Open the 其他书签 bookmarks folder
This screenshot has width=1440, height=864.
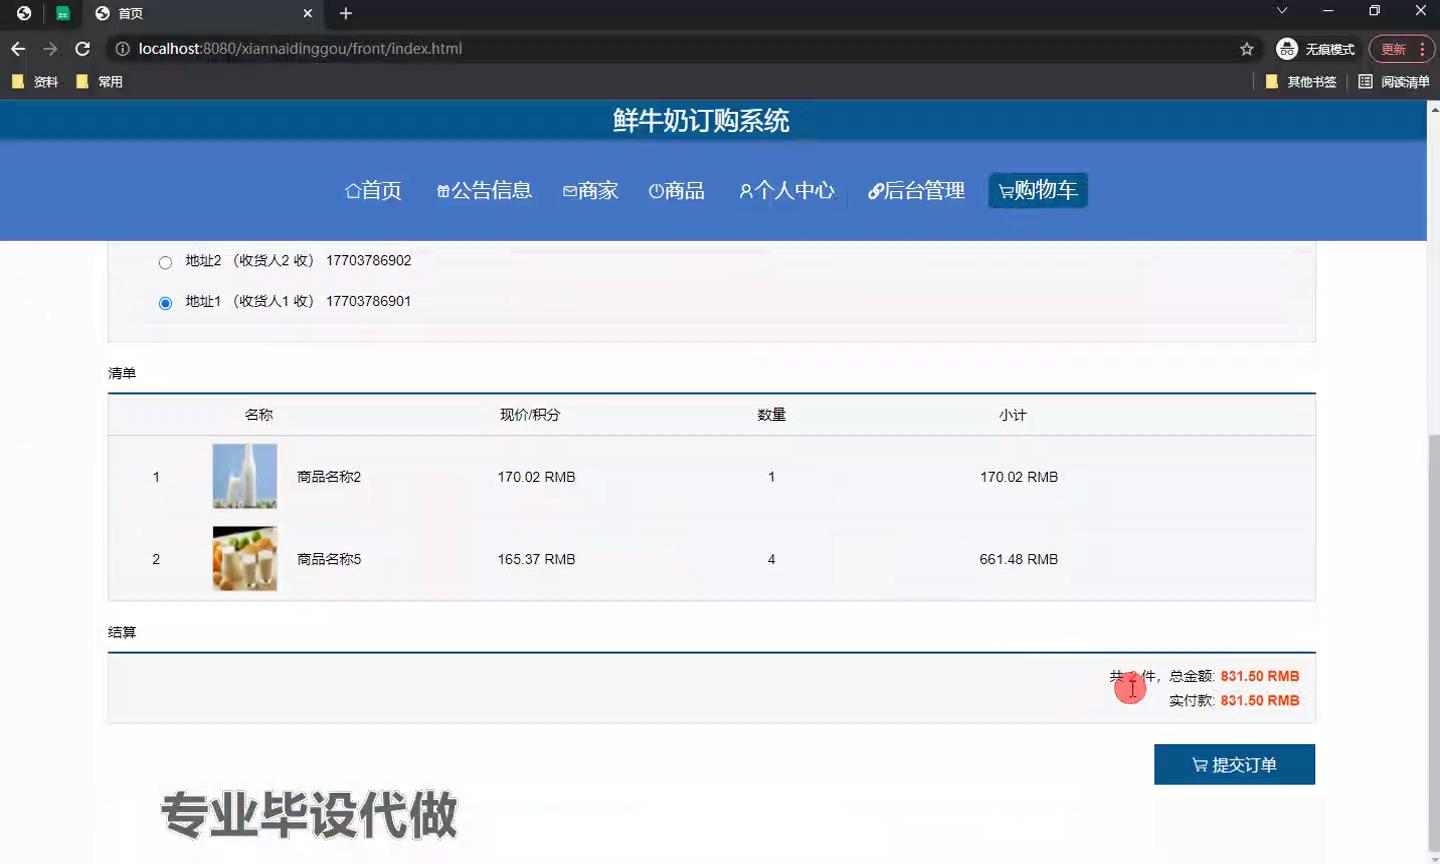coord(1301,82)
